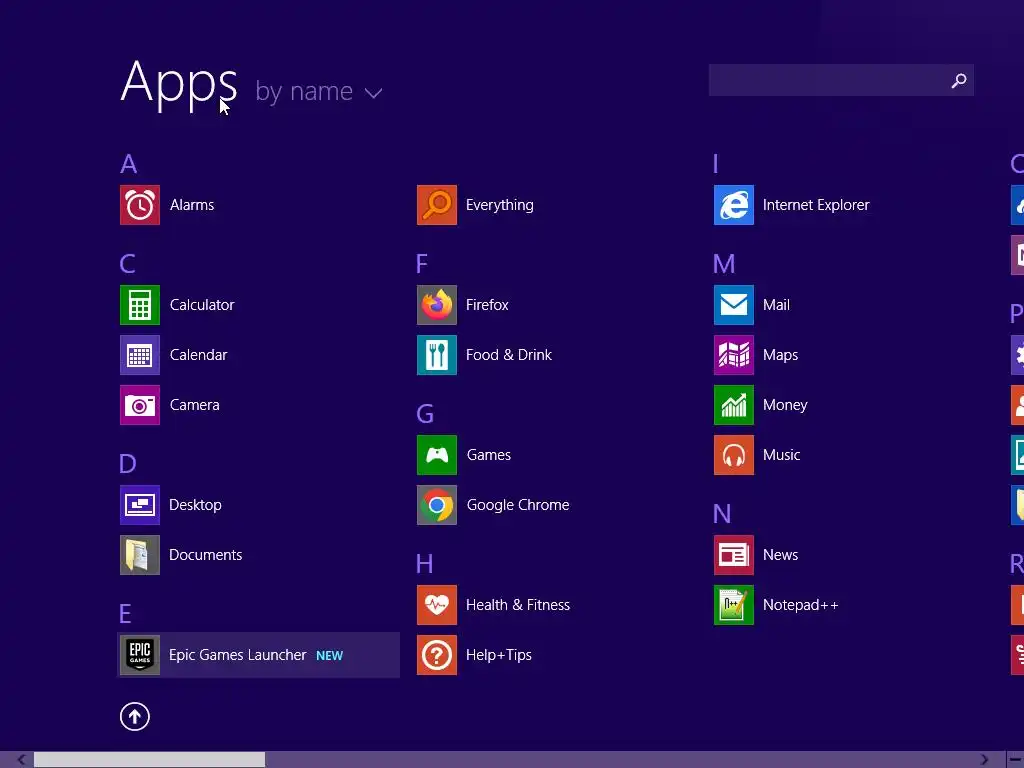
Task: Click the horizontal scrollbar thumb
Action: click(x=150, y=760)
